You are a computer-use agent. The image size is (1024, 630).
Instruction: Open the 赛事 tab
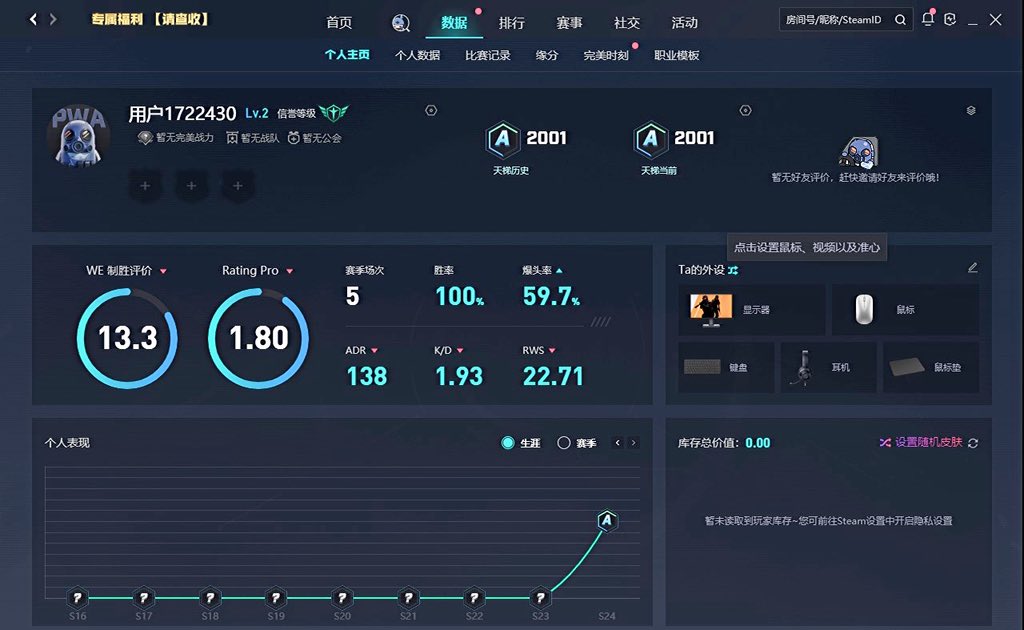[x=569, y=23]
